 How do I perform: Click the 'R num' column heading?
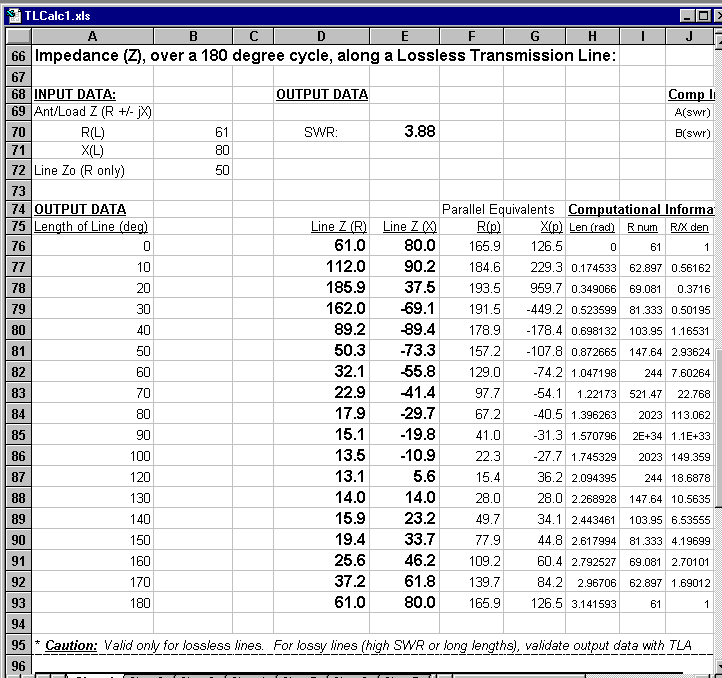(x=642, y=227)
